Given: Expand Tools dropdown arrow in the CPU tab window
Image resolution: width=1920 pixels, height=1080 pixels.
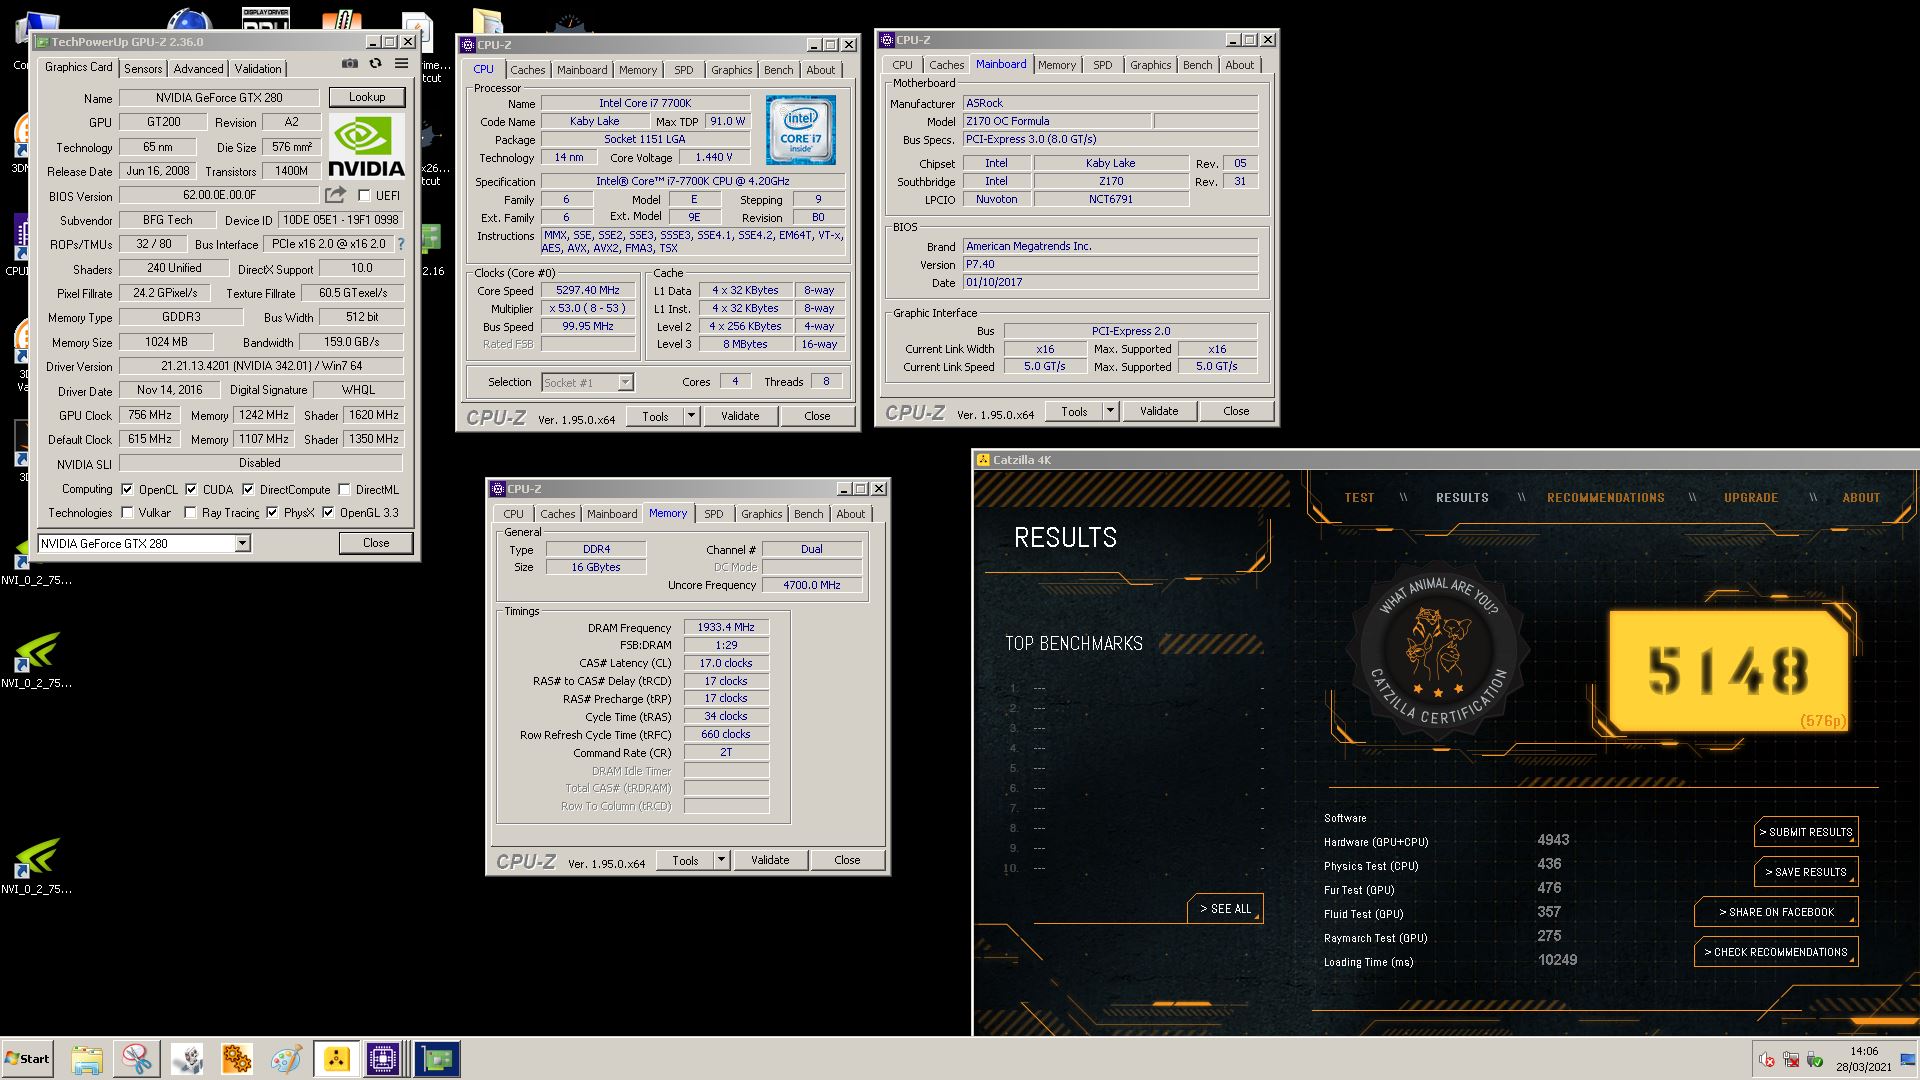Looking at the screenshot, I should tap(691, 416).
